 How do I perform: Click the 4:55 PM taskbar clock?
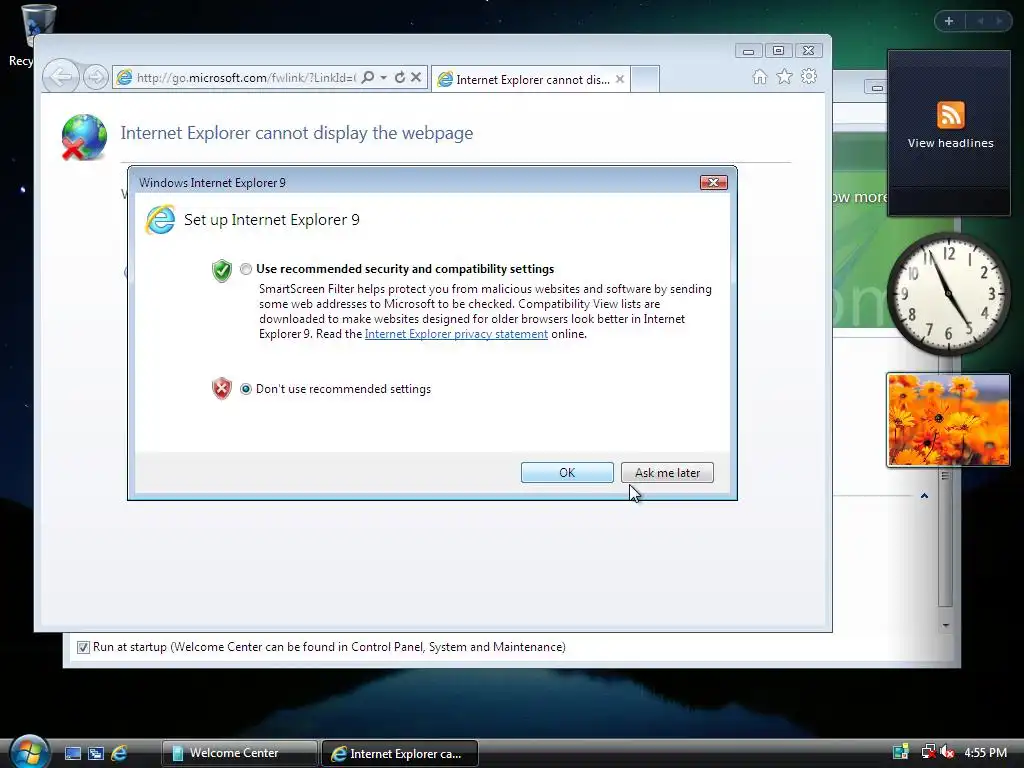(985, 752)
